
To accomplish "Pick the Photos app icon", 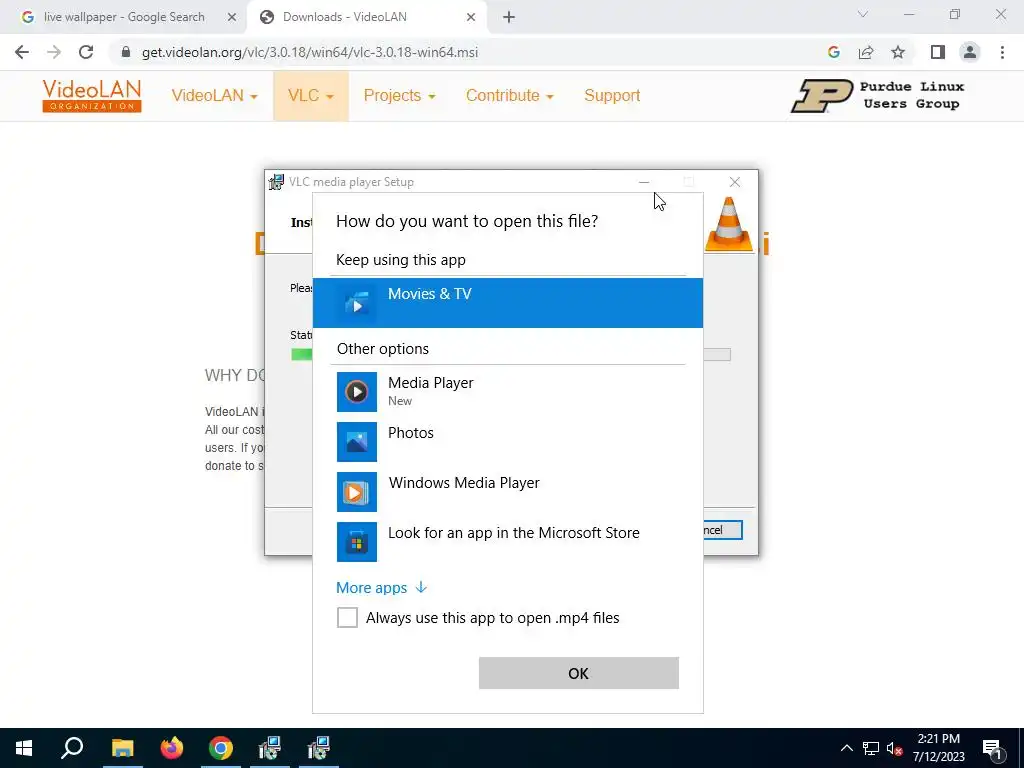I will (x=357, y=441).
